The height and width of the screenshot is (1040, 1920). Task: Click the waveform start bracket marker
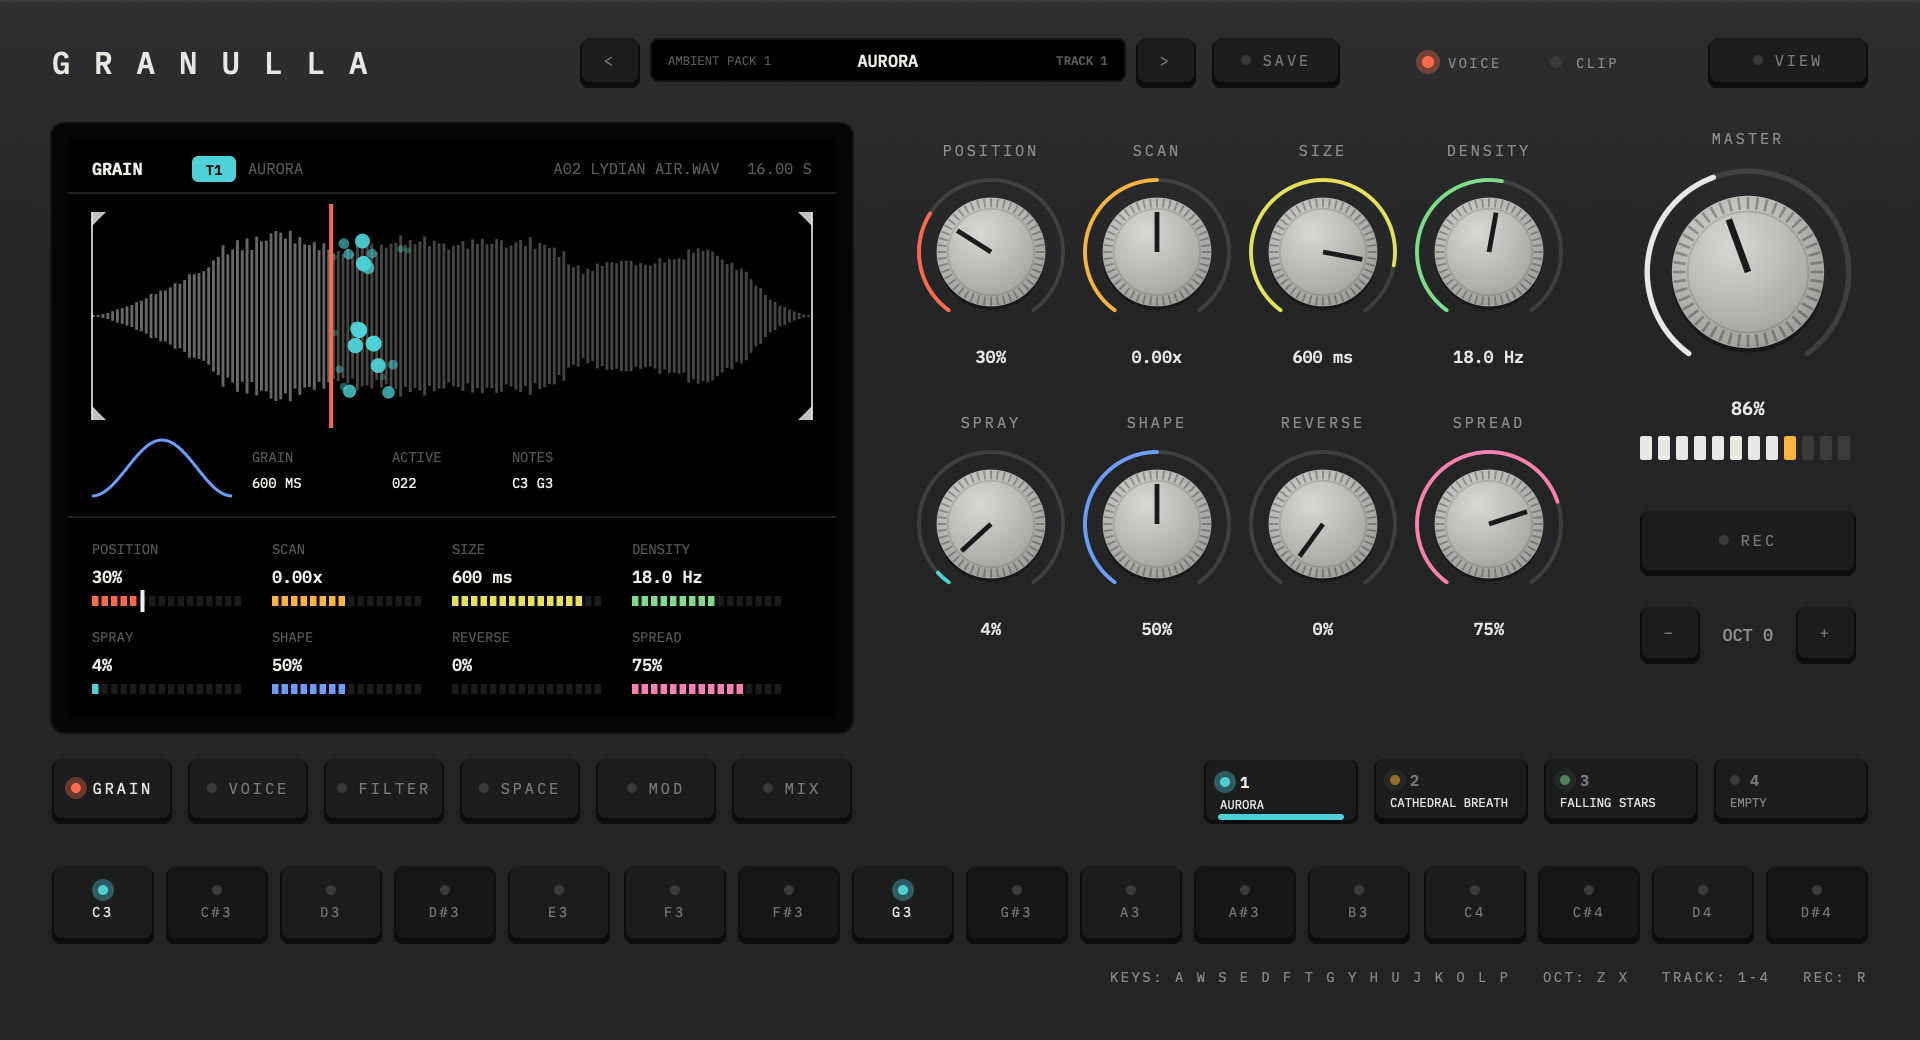[97, 316]
